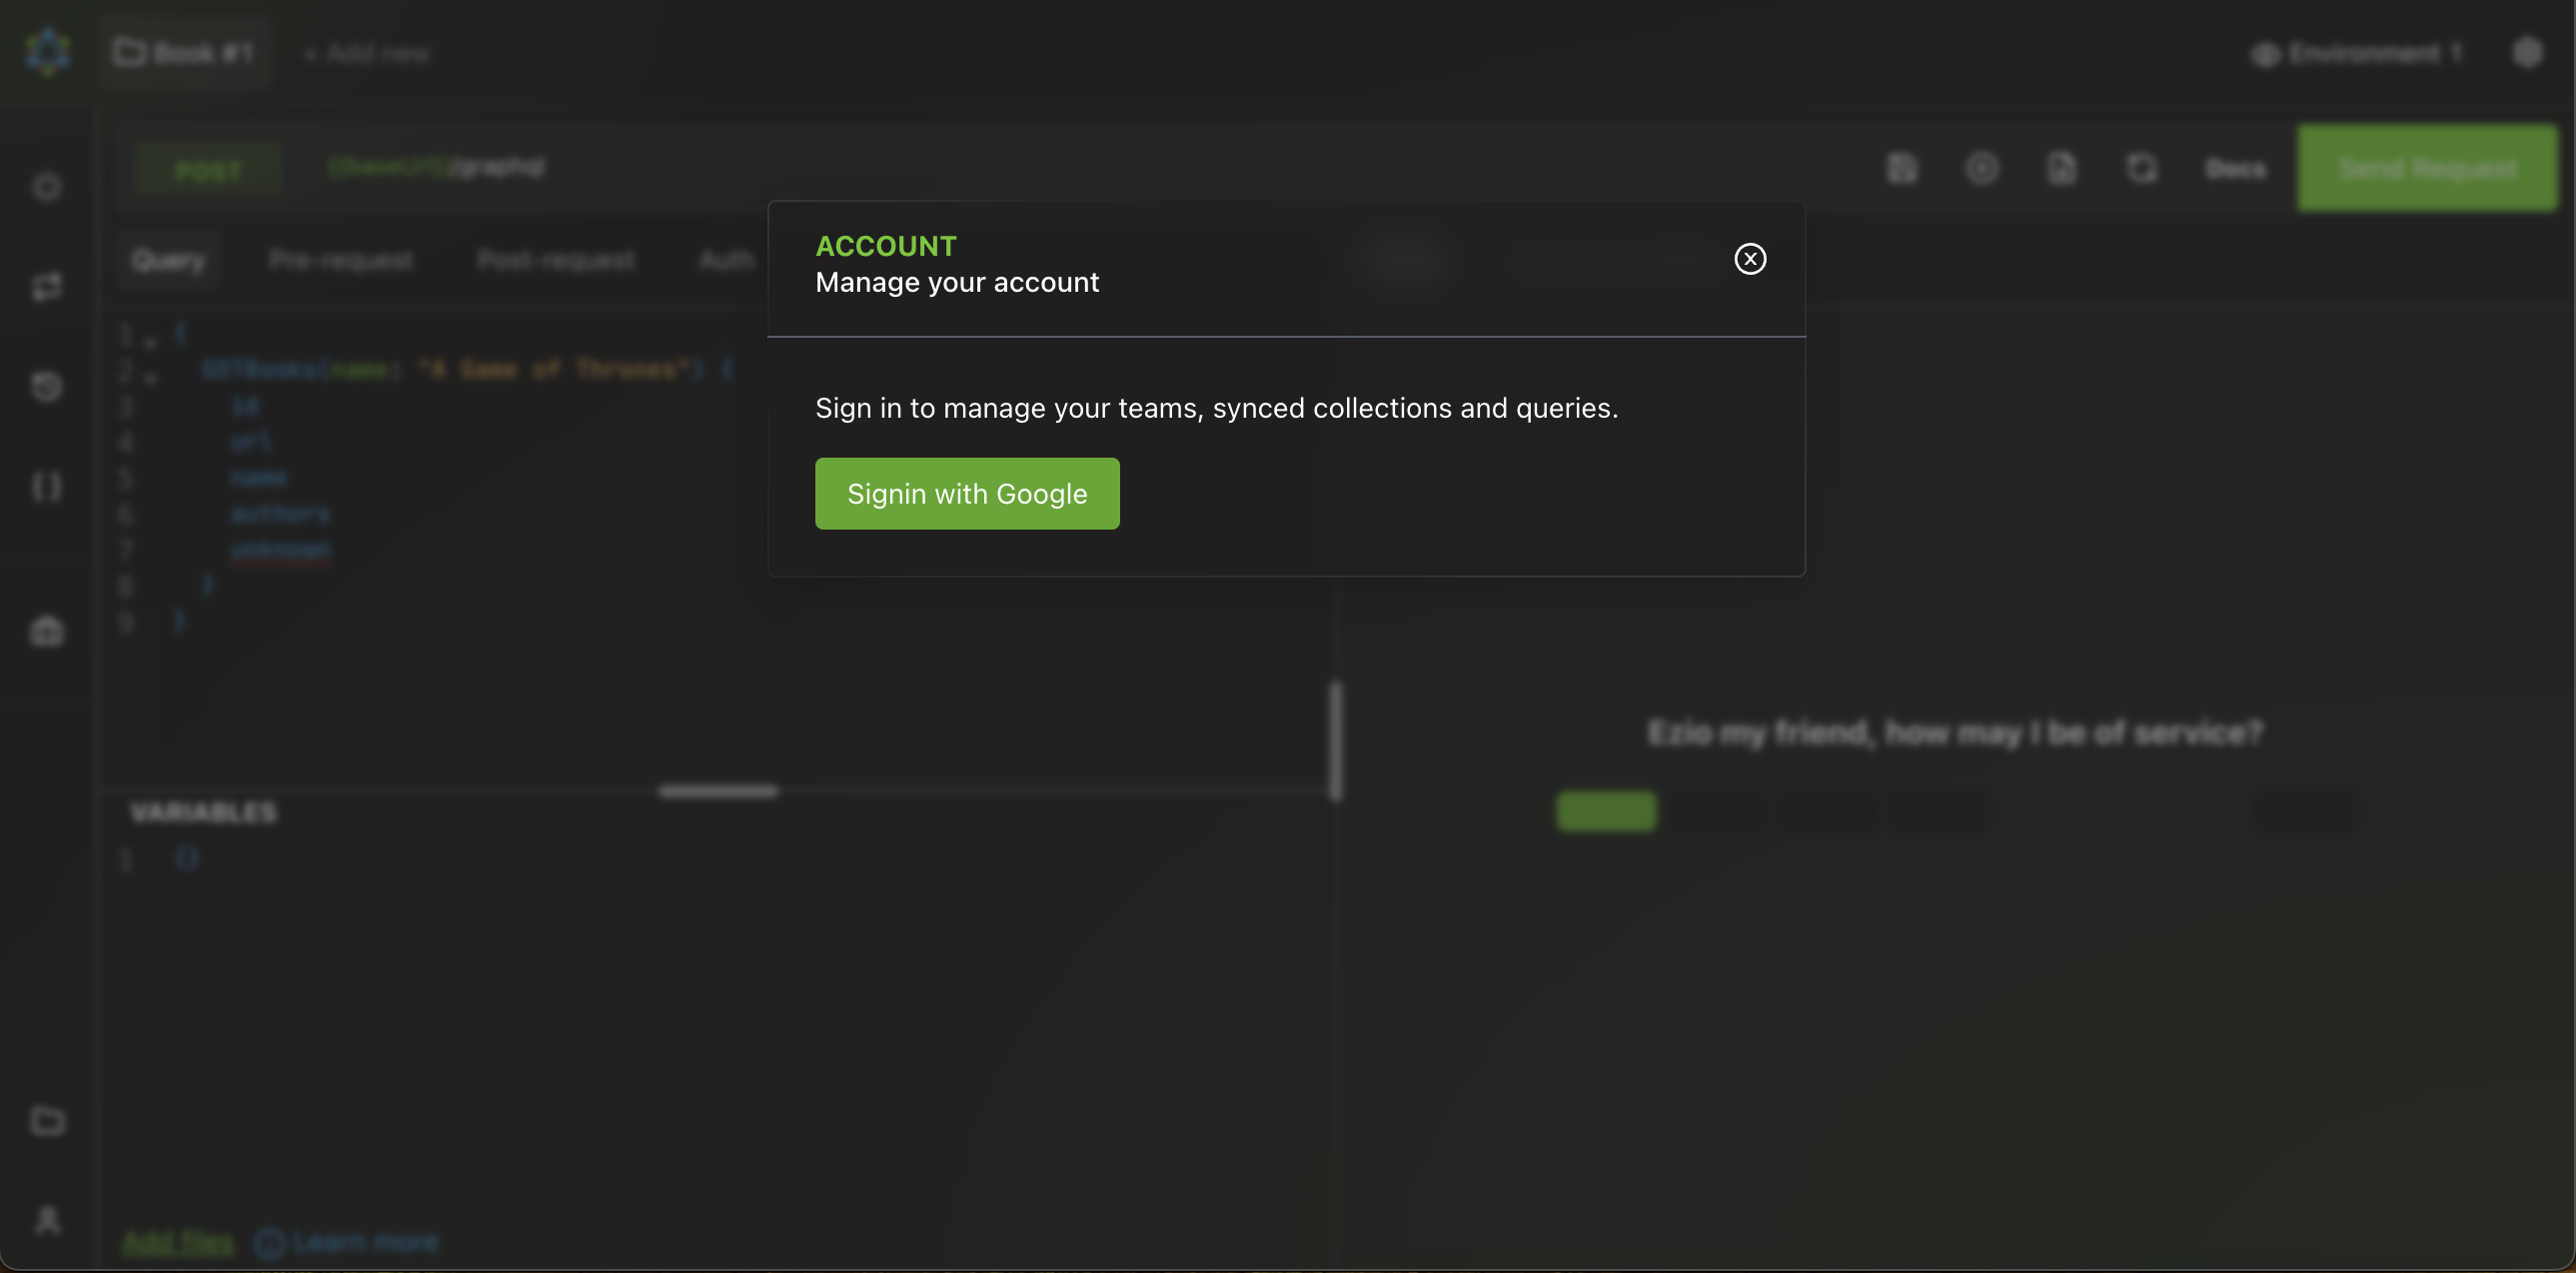Collapse the line 2 fold arrow in editor

click(151, 378)
